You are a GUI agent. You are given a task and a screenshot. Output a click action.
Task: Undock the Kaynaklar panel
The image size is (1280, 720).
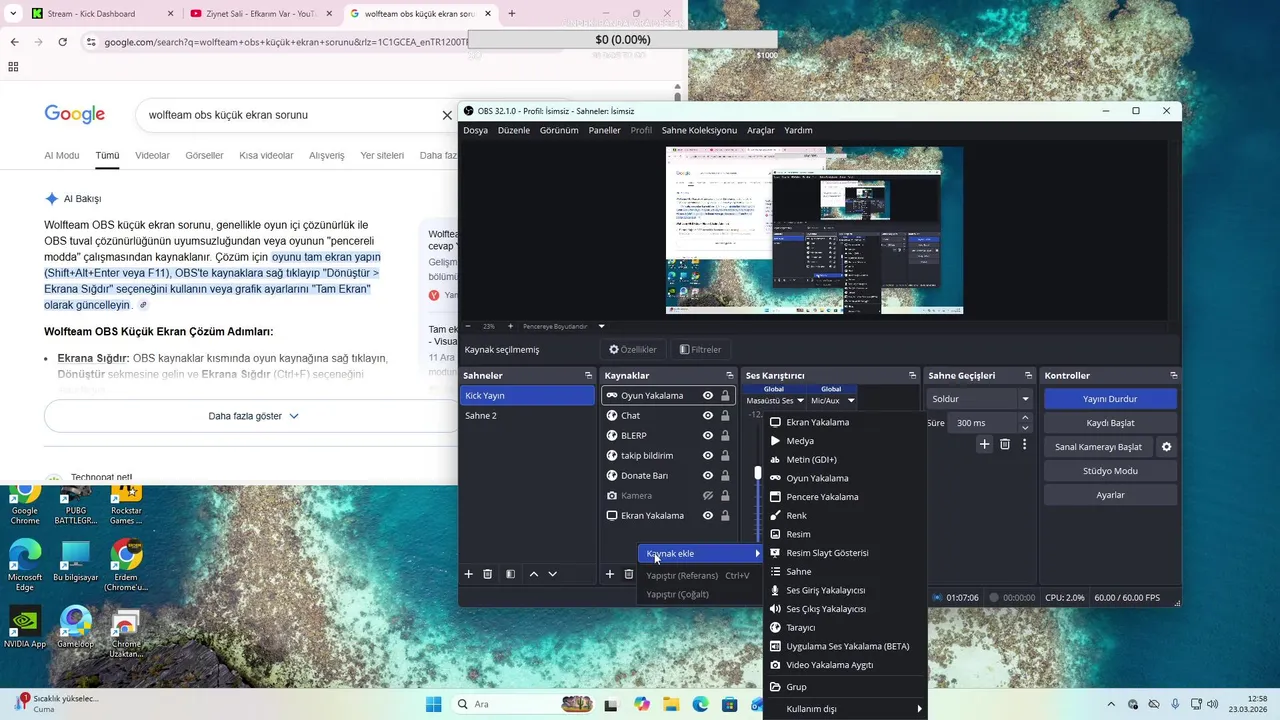tap(729, 376)
